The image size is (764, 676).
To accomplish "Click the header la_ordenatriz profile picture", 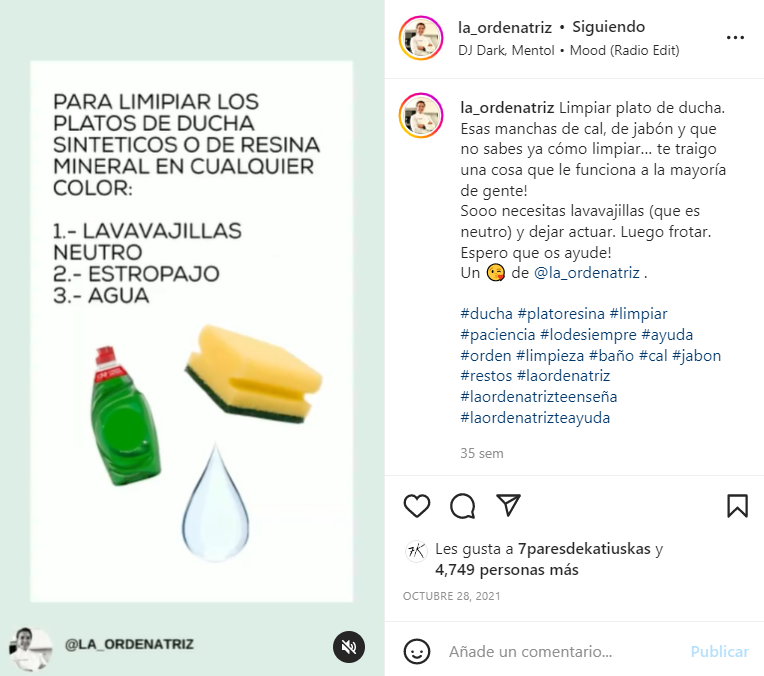I will [421, 38].
